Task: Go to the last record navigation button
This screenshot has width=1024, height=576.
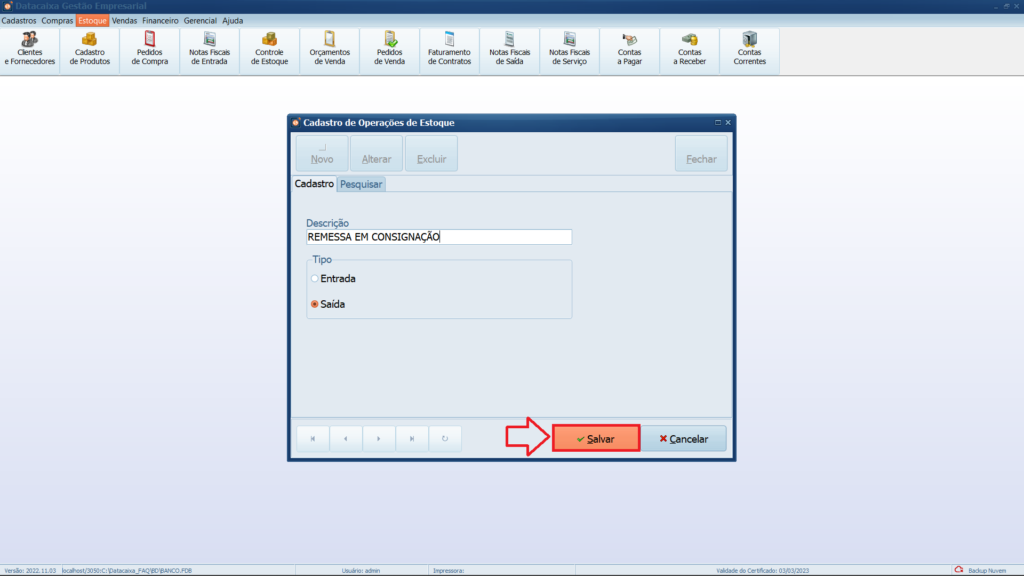Action: pyautogui.click(x=412, y=439)
